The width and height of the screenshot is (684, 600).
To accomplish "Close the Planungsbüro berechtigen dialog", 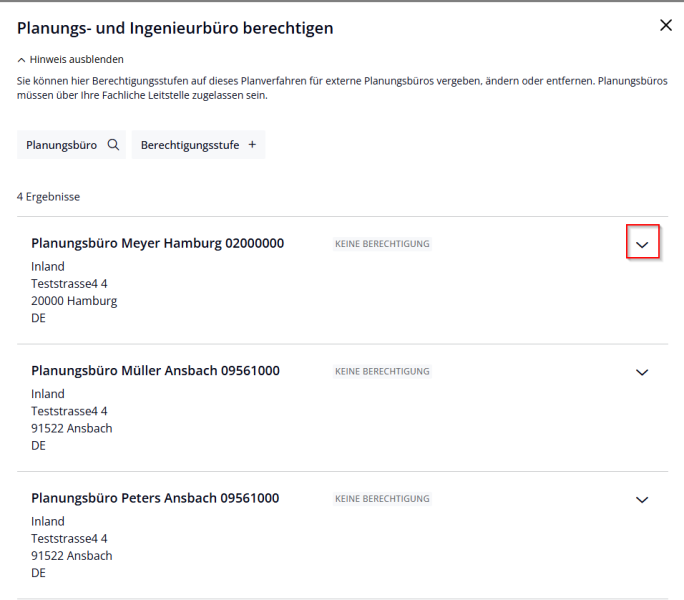I will click(666, 26).
